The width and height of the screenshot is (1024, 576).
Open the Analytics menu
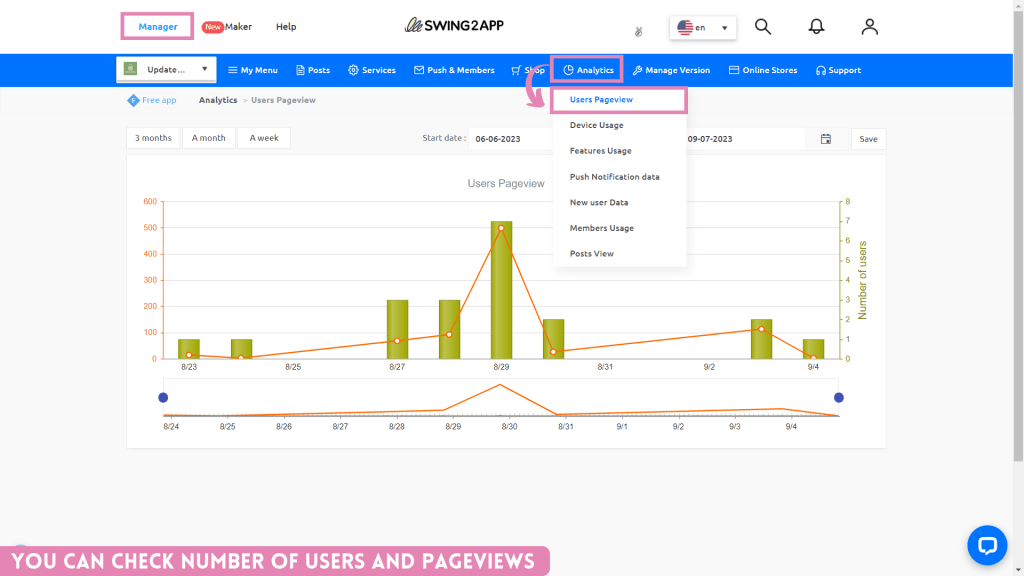click(x=588, y=70)
